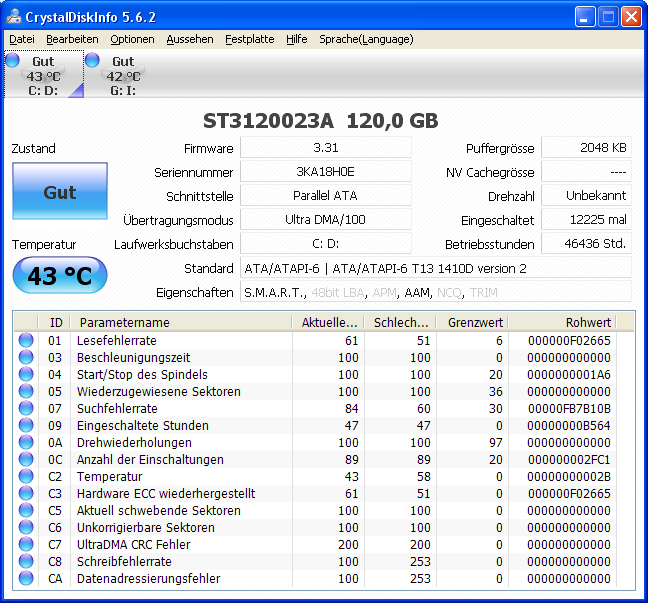Open the Datei menu

coord(22,39)
